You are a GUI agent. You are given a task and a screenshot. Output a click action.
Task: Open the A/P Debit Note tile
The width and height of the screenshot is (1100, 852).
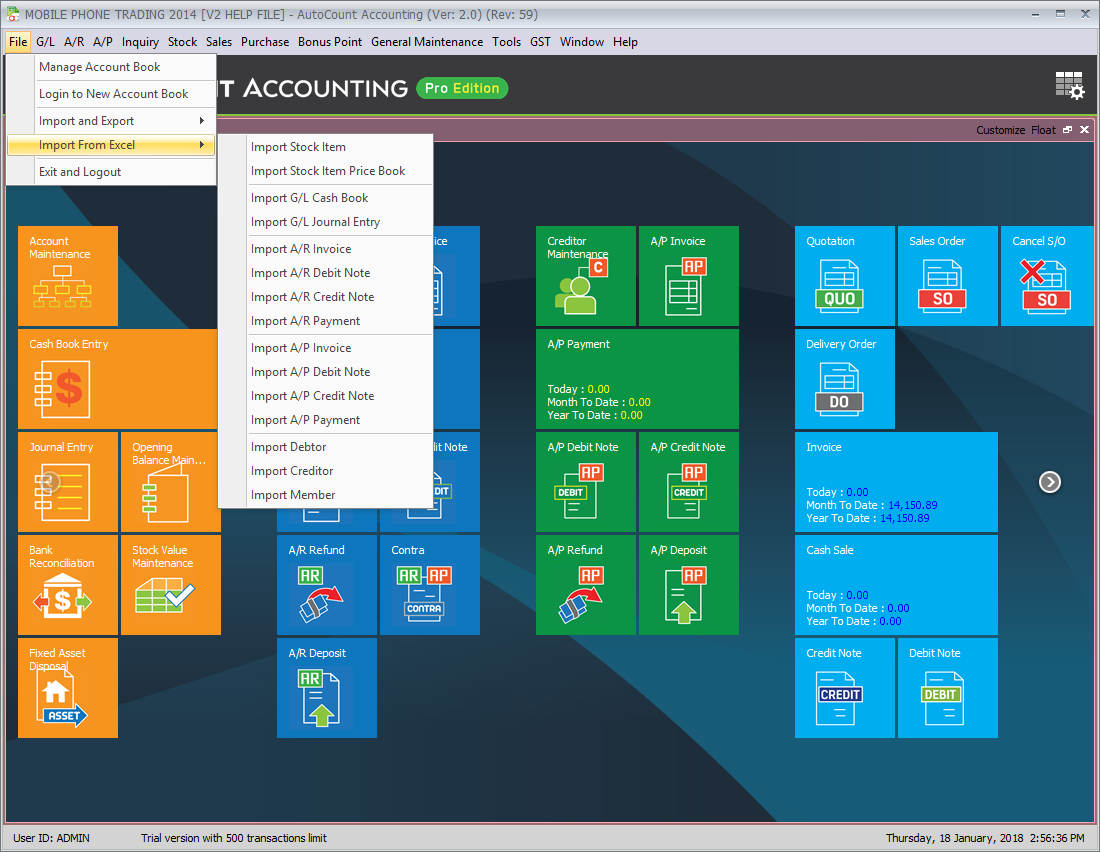(586, 482)
